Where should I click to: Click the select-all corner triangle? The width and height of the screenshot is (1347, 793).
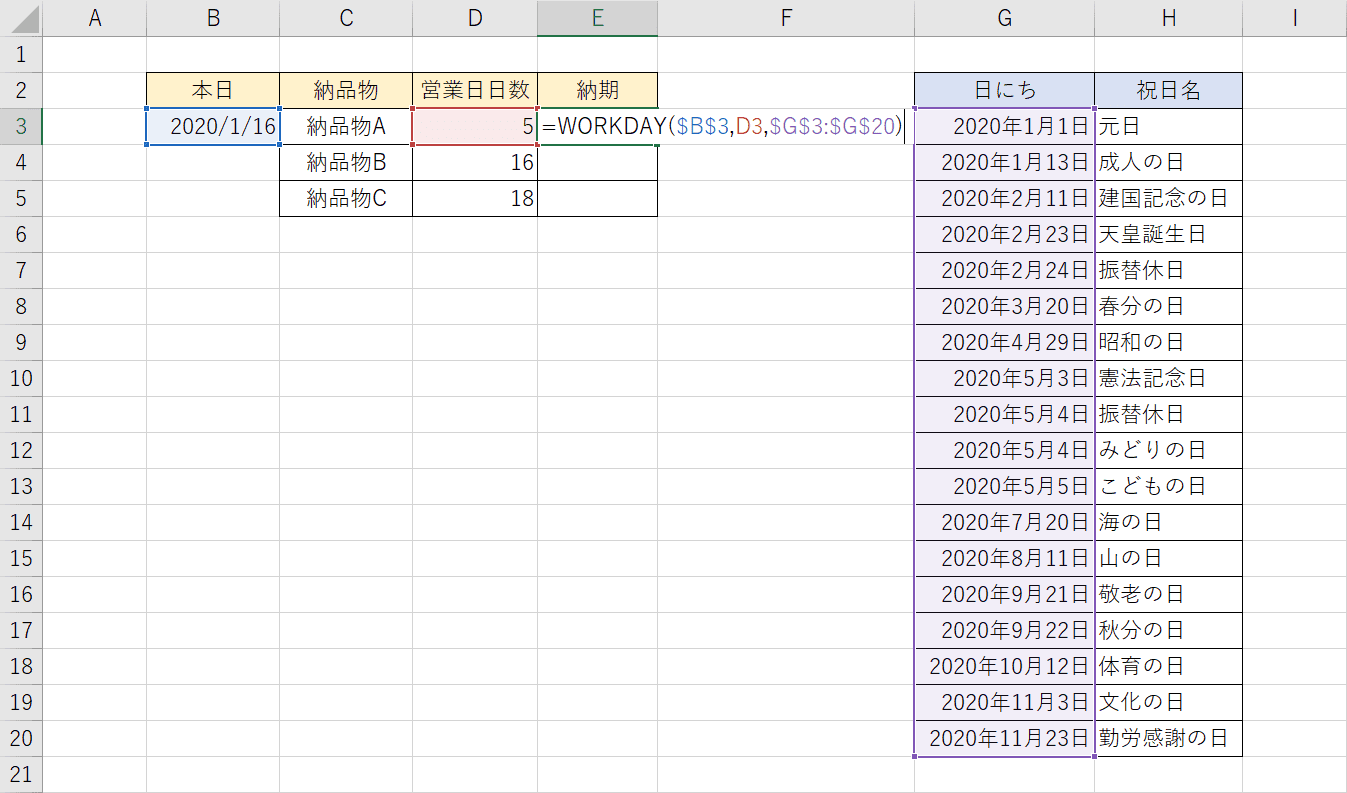coord(21,17)
